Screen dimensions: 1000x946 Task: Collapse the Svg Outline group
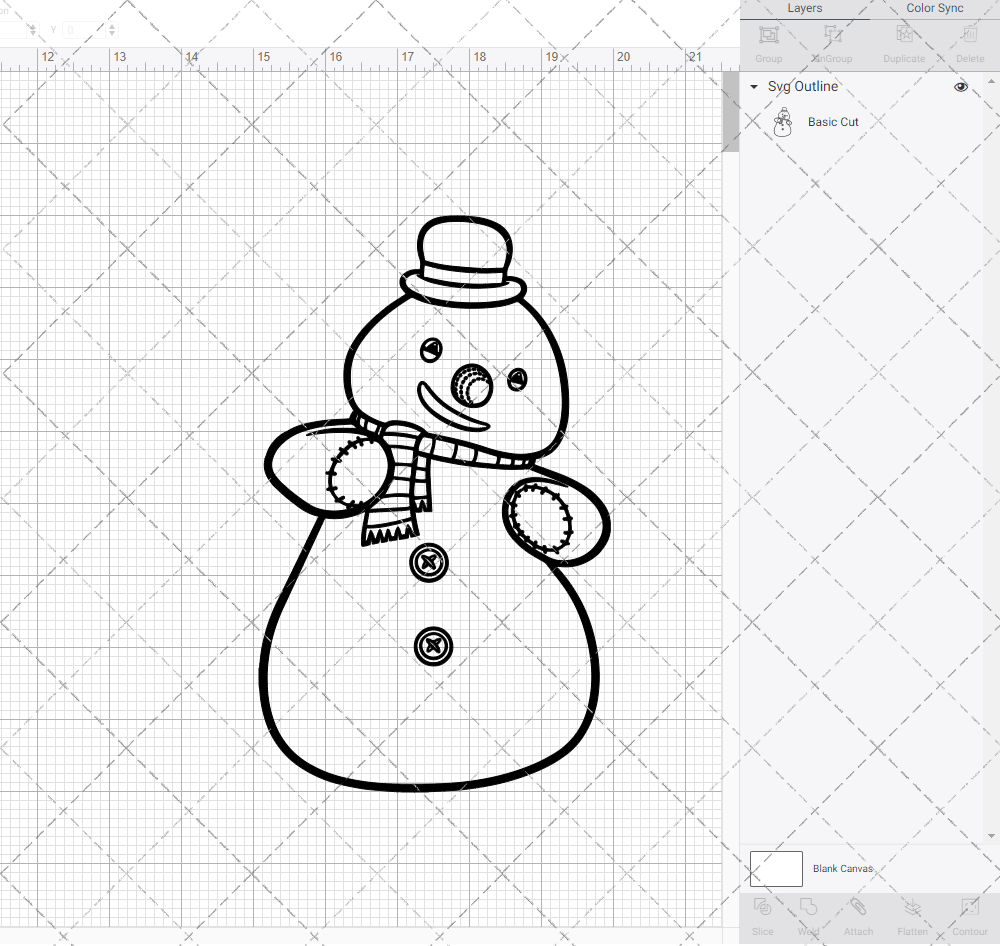point(752,87)
